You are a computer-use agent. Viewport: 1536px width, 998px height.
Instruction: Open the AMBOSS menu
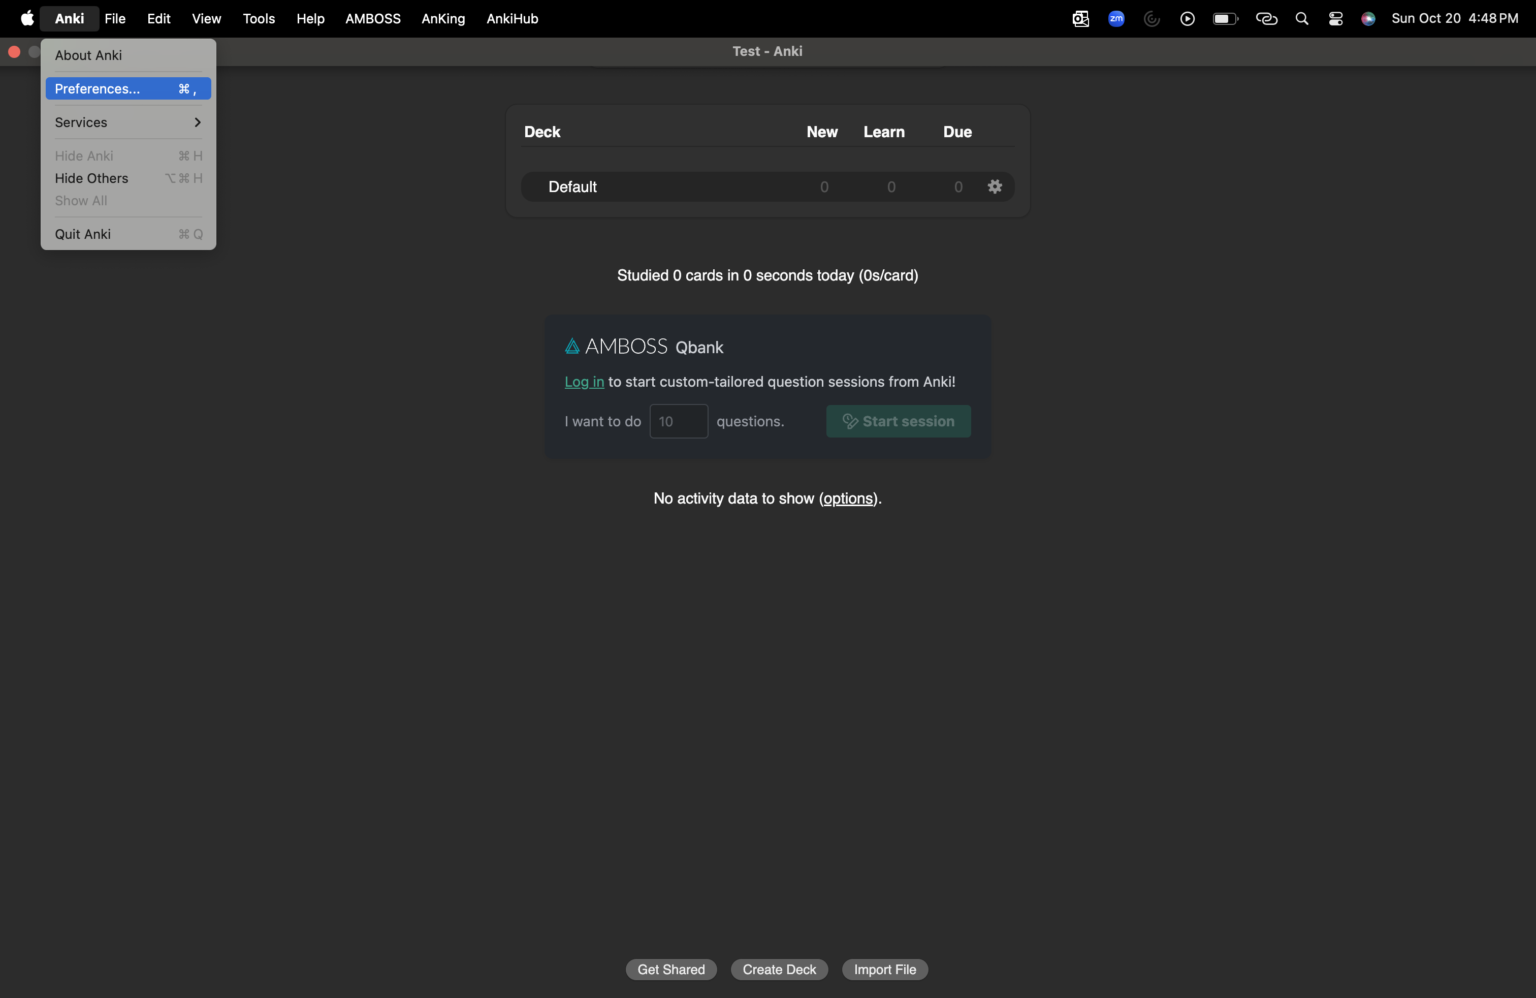pos(373,18)
